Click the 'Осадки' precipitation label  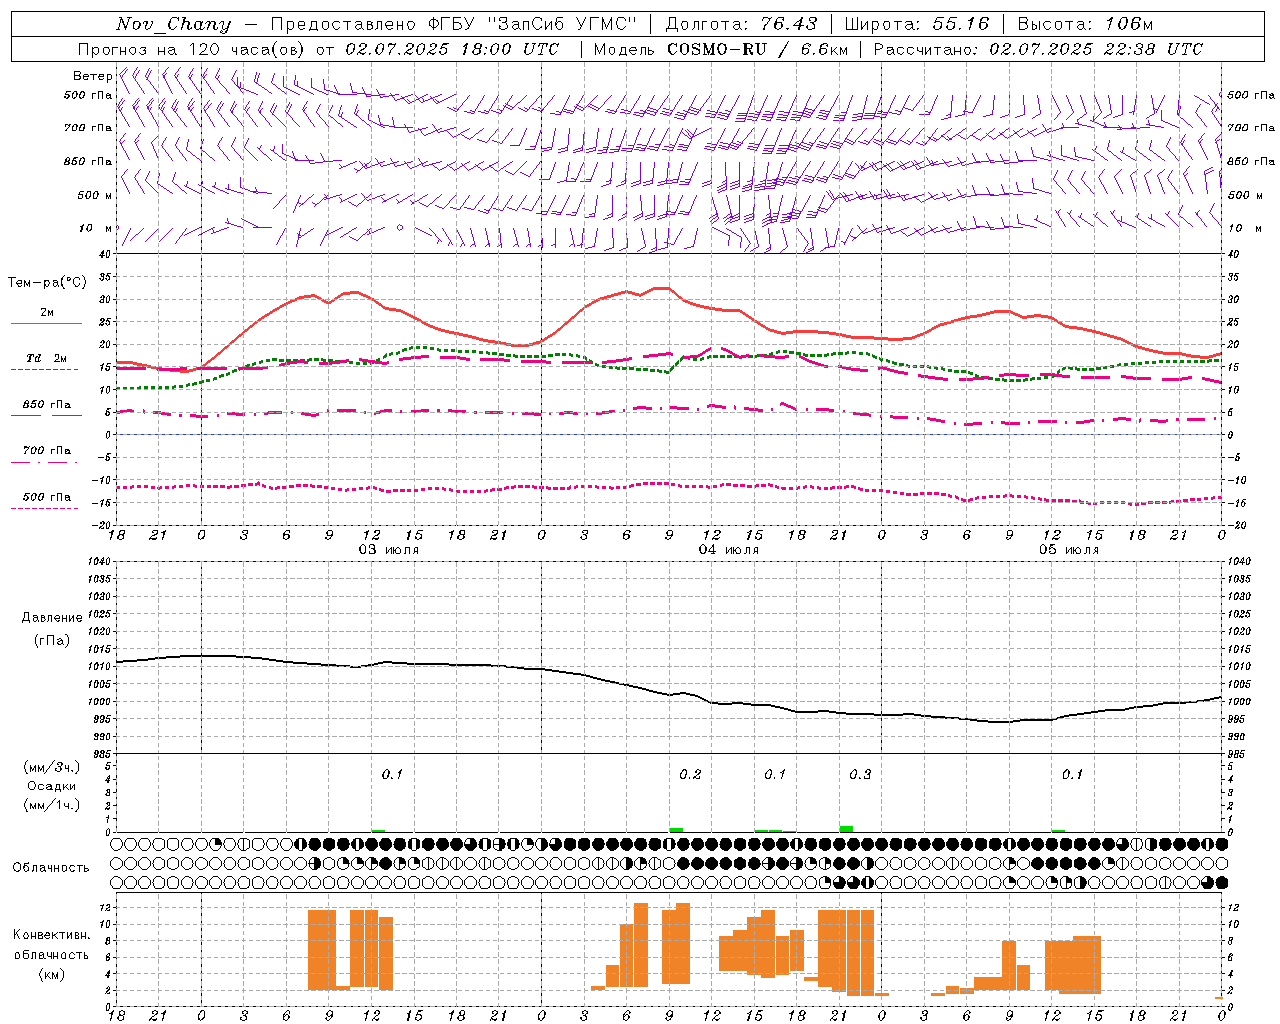click(x=52, y=786)
